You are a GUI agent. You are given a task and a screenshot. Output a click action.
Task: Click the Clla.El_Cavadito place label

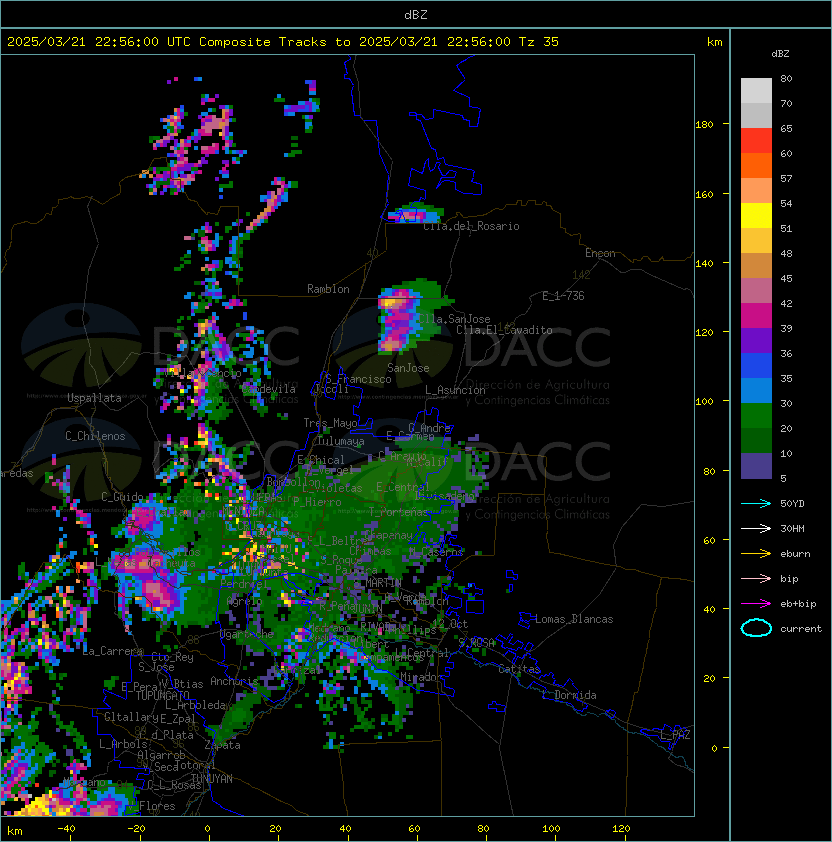coord(504,330)
